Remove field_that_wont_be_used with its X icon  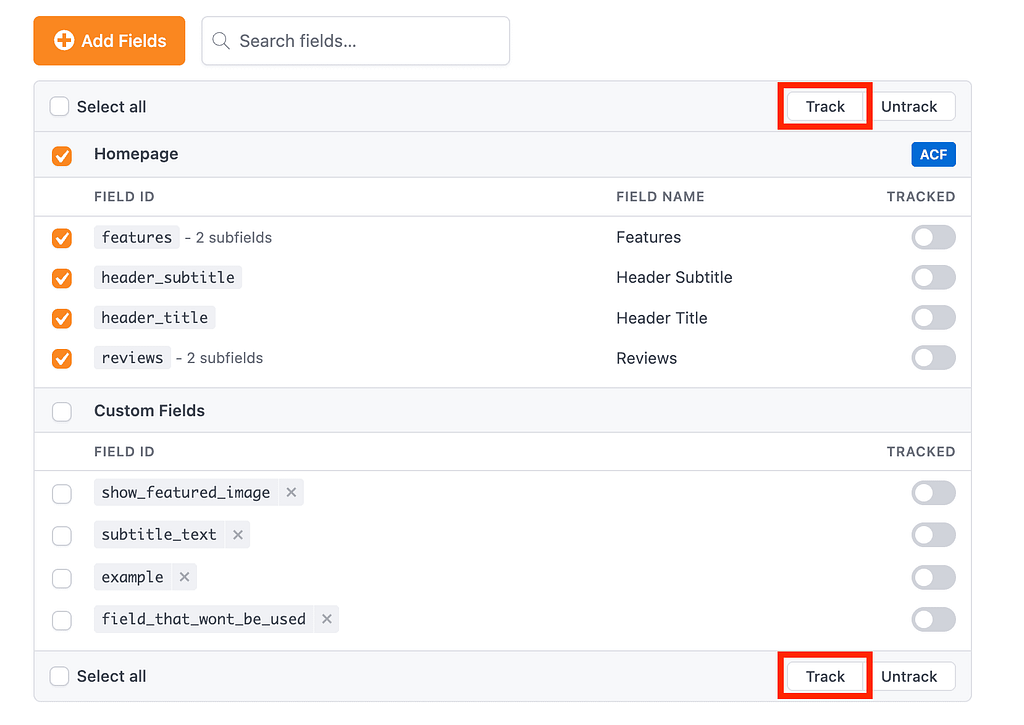click(x=327, y=619)
